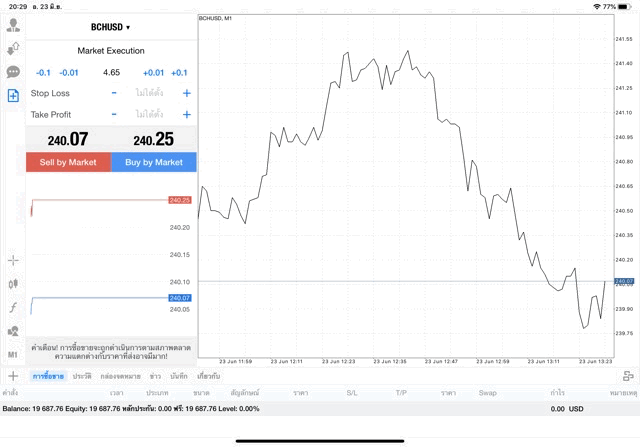Open the M1 timeframe selector

13,354
